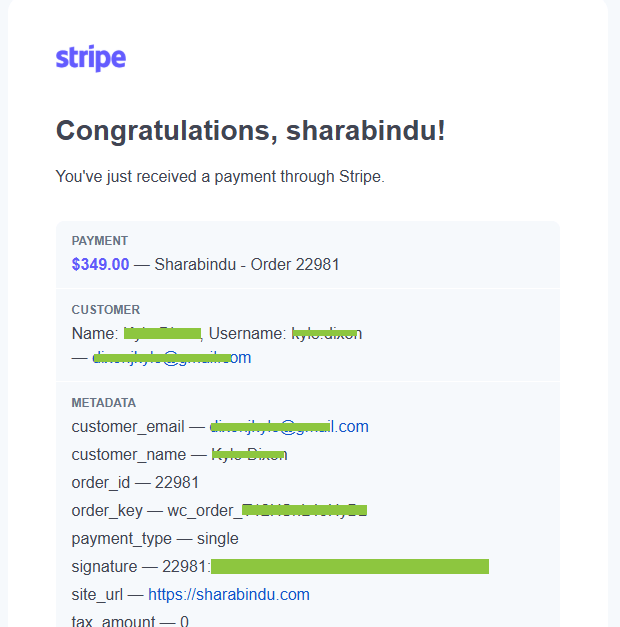This screenshot has height=627, width=620.
Task: Click the Sharabindu - Order 22981 description
Action: point(247,264)
